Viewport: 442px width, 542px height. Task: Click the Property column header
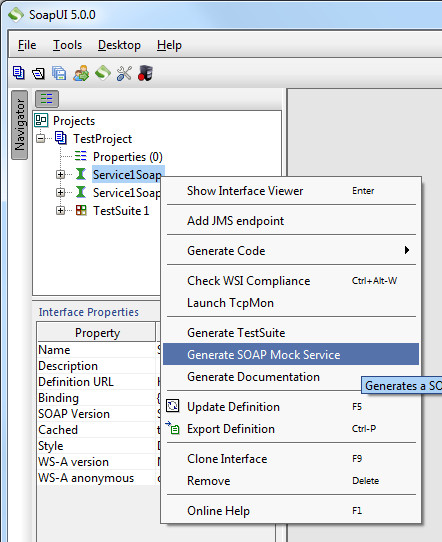97,333
